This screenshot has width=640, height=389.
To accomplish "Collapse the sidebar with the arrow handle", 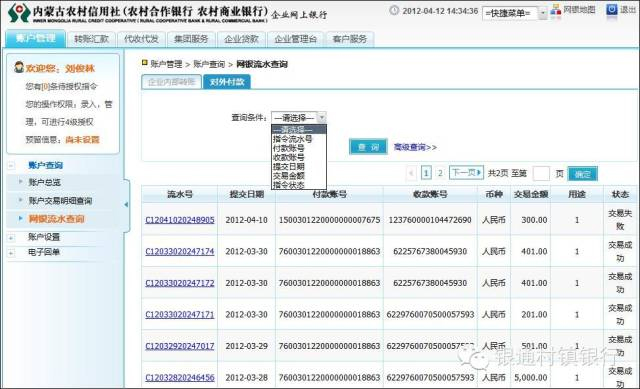I will tap(126, 205).
